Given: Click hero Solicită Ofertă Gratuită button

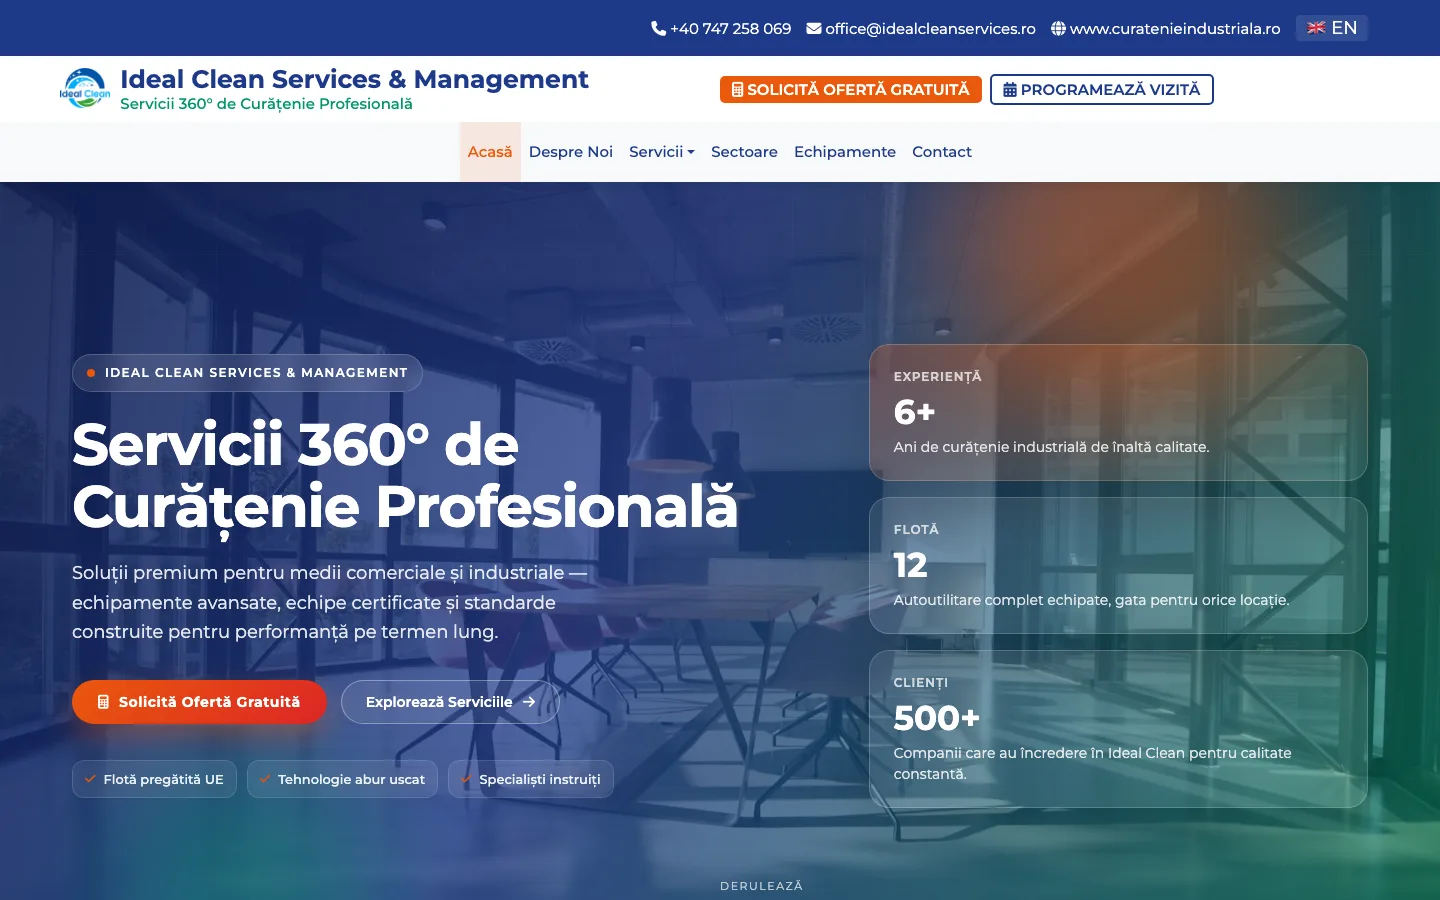Looking at the screenshot, I should click(x=199, y=702).
